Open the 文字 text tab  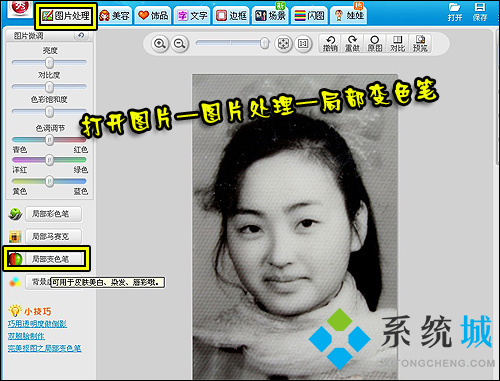point(192,16)
